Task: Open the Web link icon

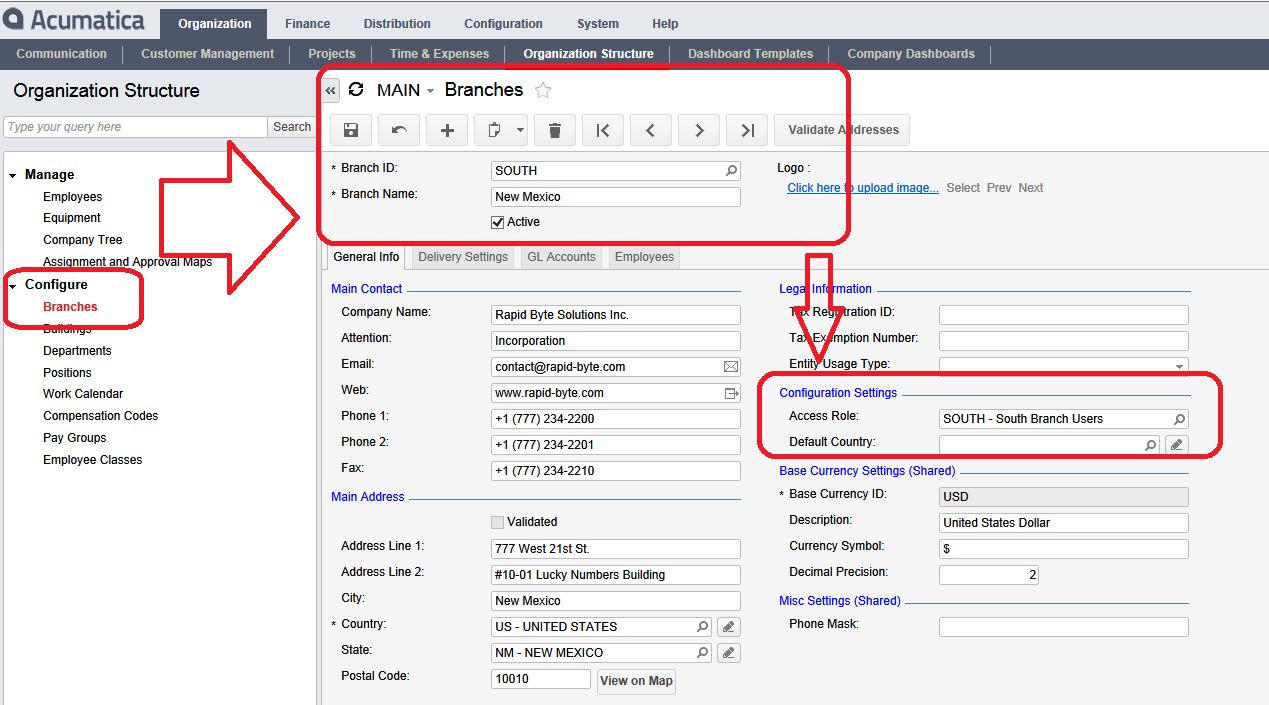Action: coord(731,393)
